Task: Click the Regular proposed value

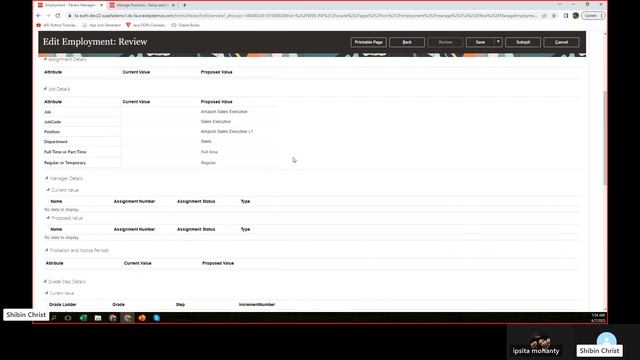Action: click(x=208, y=162)
